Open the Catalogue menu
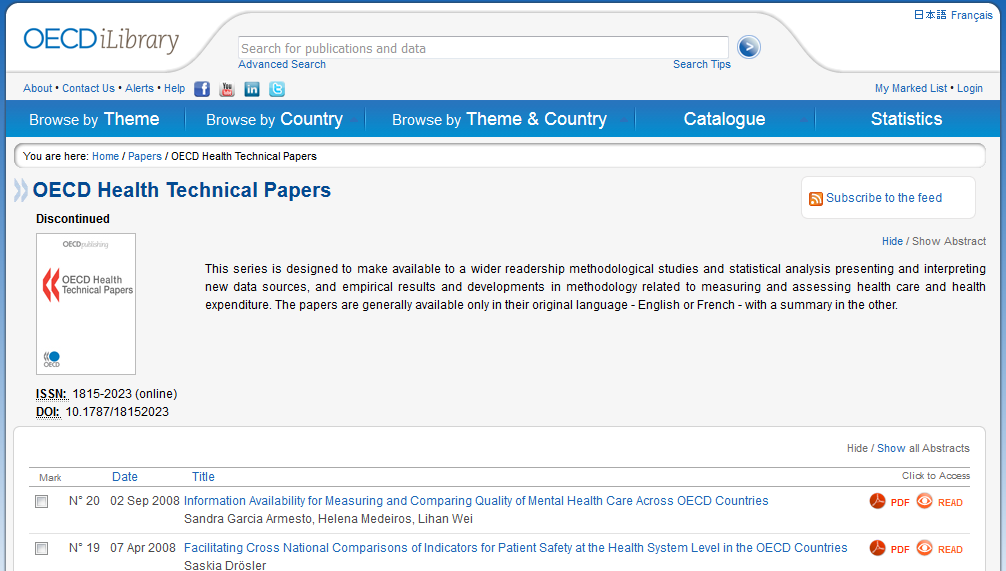 pos(724,119)
